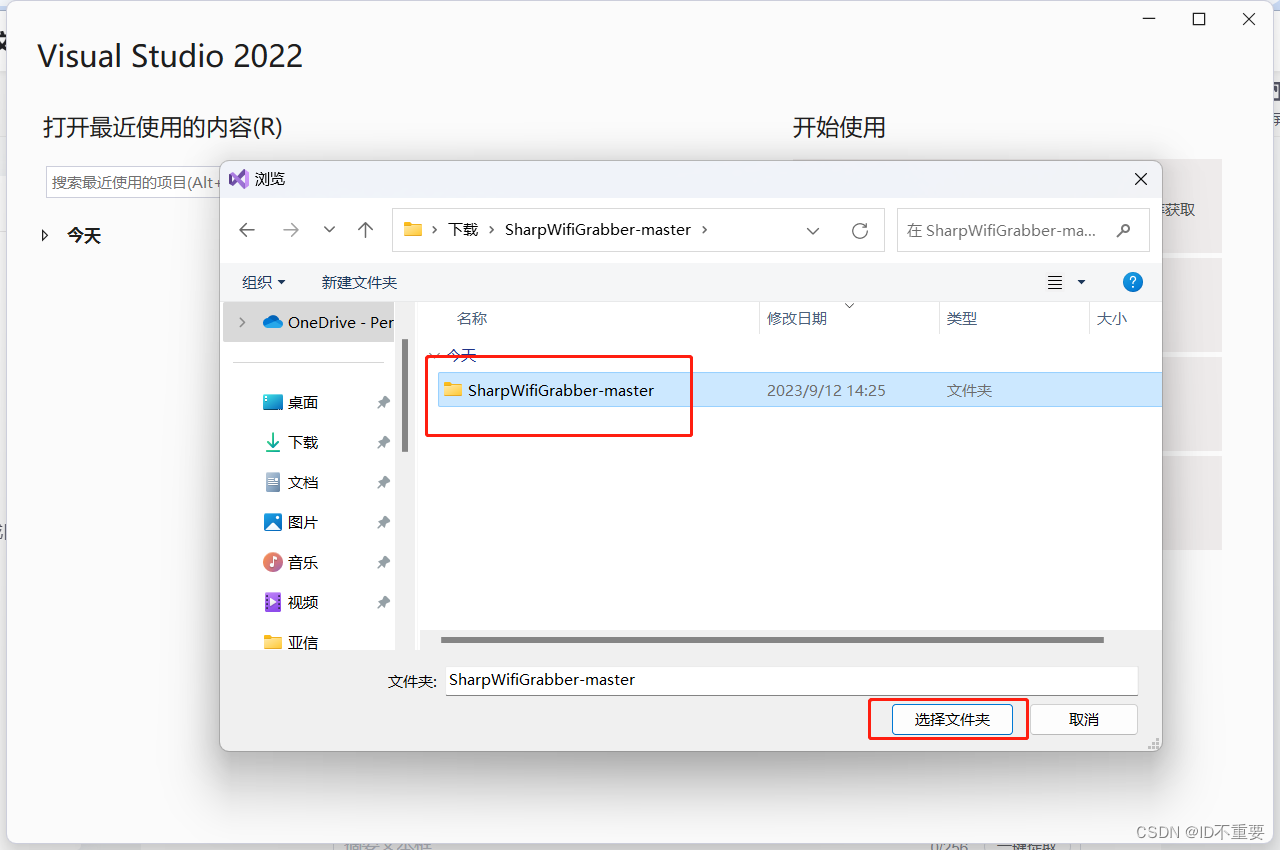Image resolution: width=1280 pixels, height=850 pixels.
Task: Open 桌面 in the quick access list
Action: 290,402
